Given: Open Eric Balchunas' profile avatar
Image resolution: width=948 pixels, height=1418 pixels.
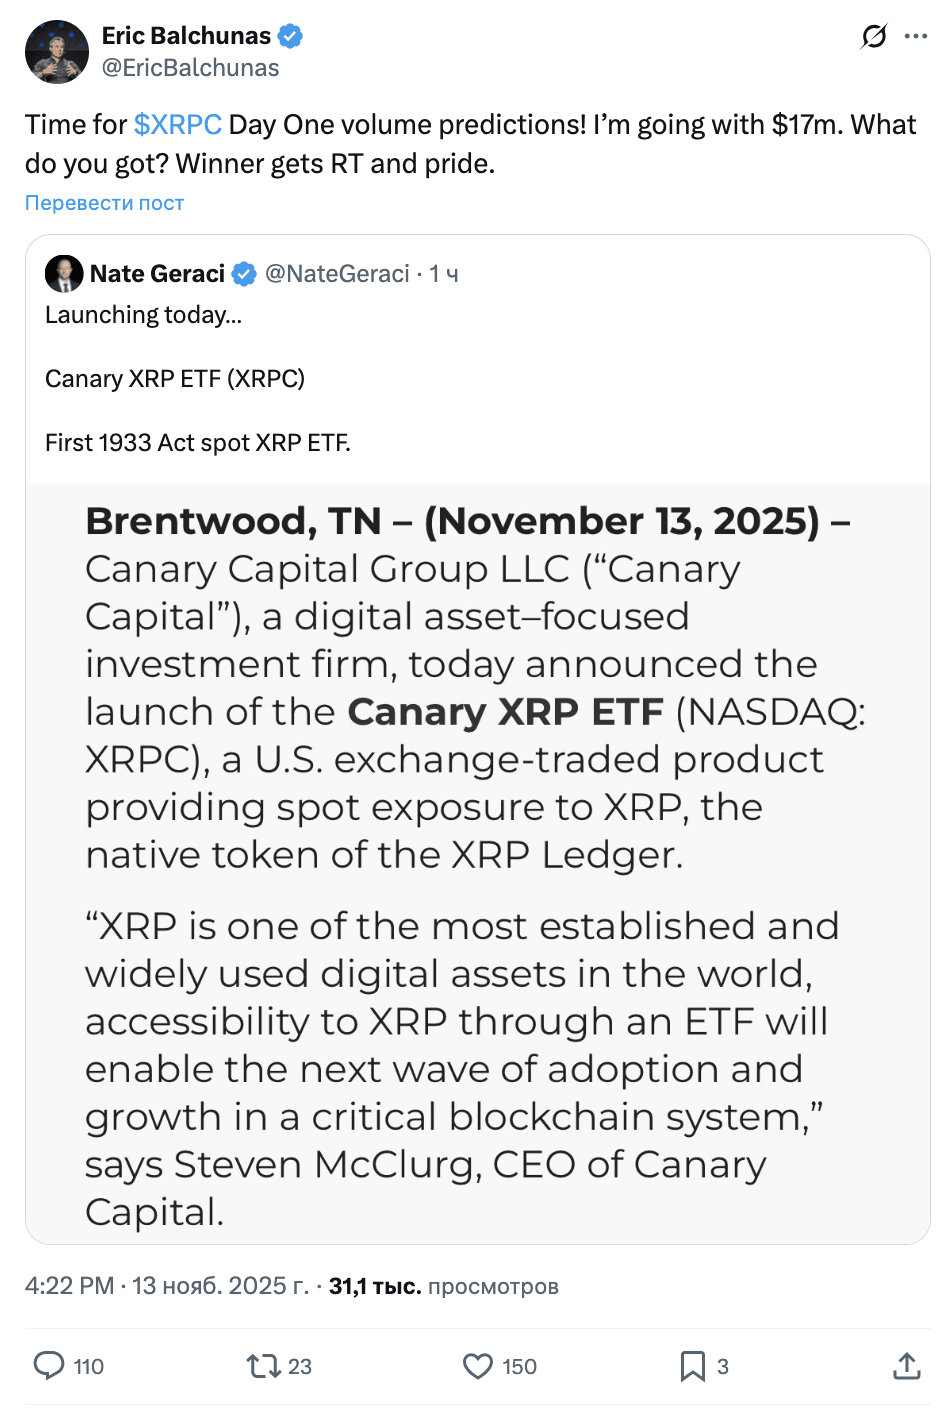Looking at the screenshot, I should click(57, 51).
